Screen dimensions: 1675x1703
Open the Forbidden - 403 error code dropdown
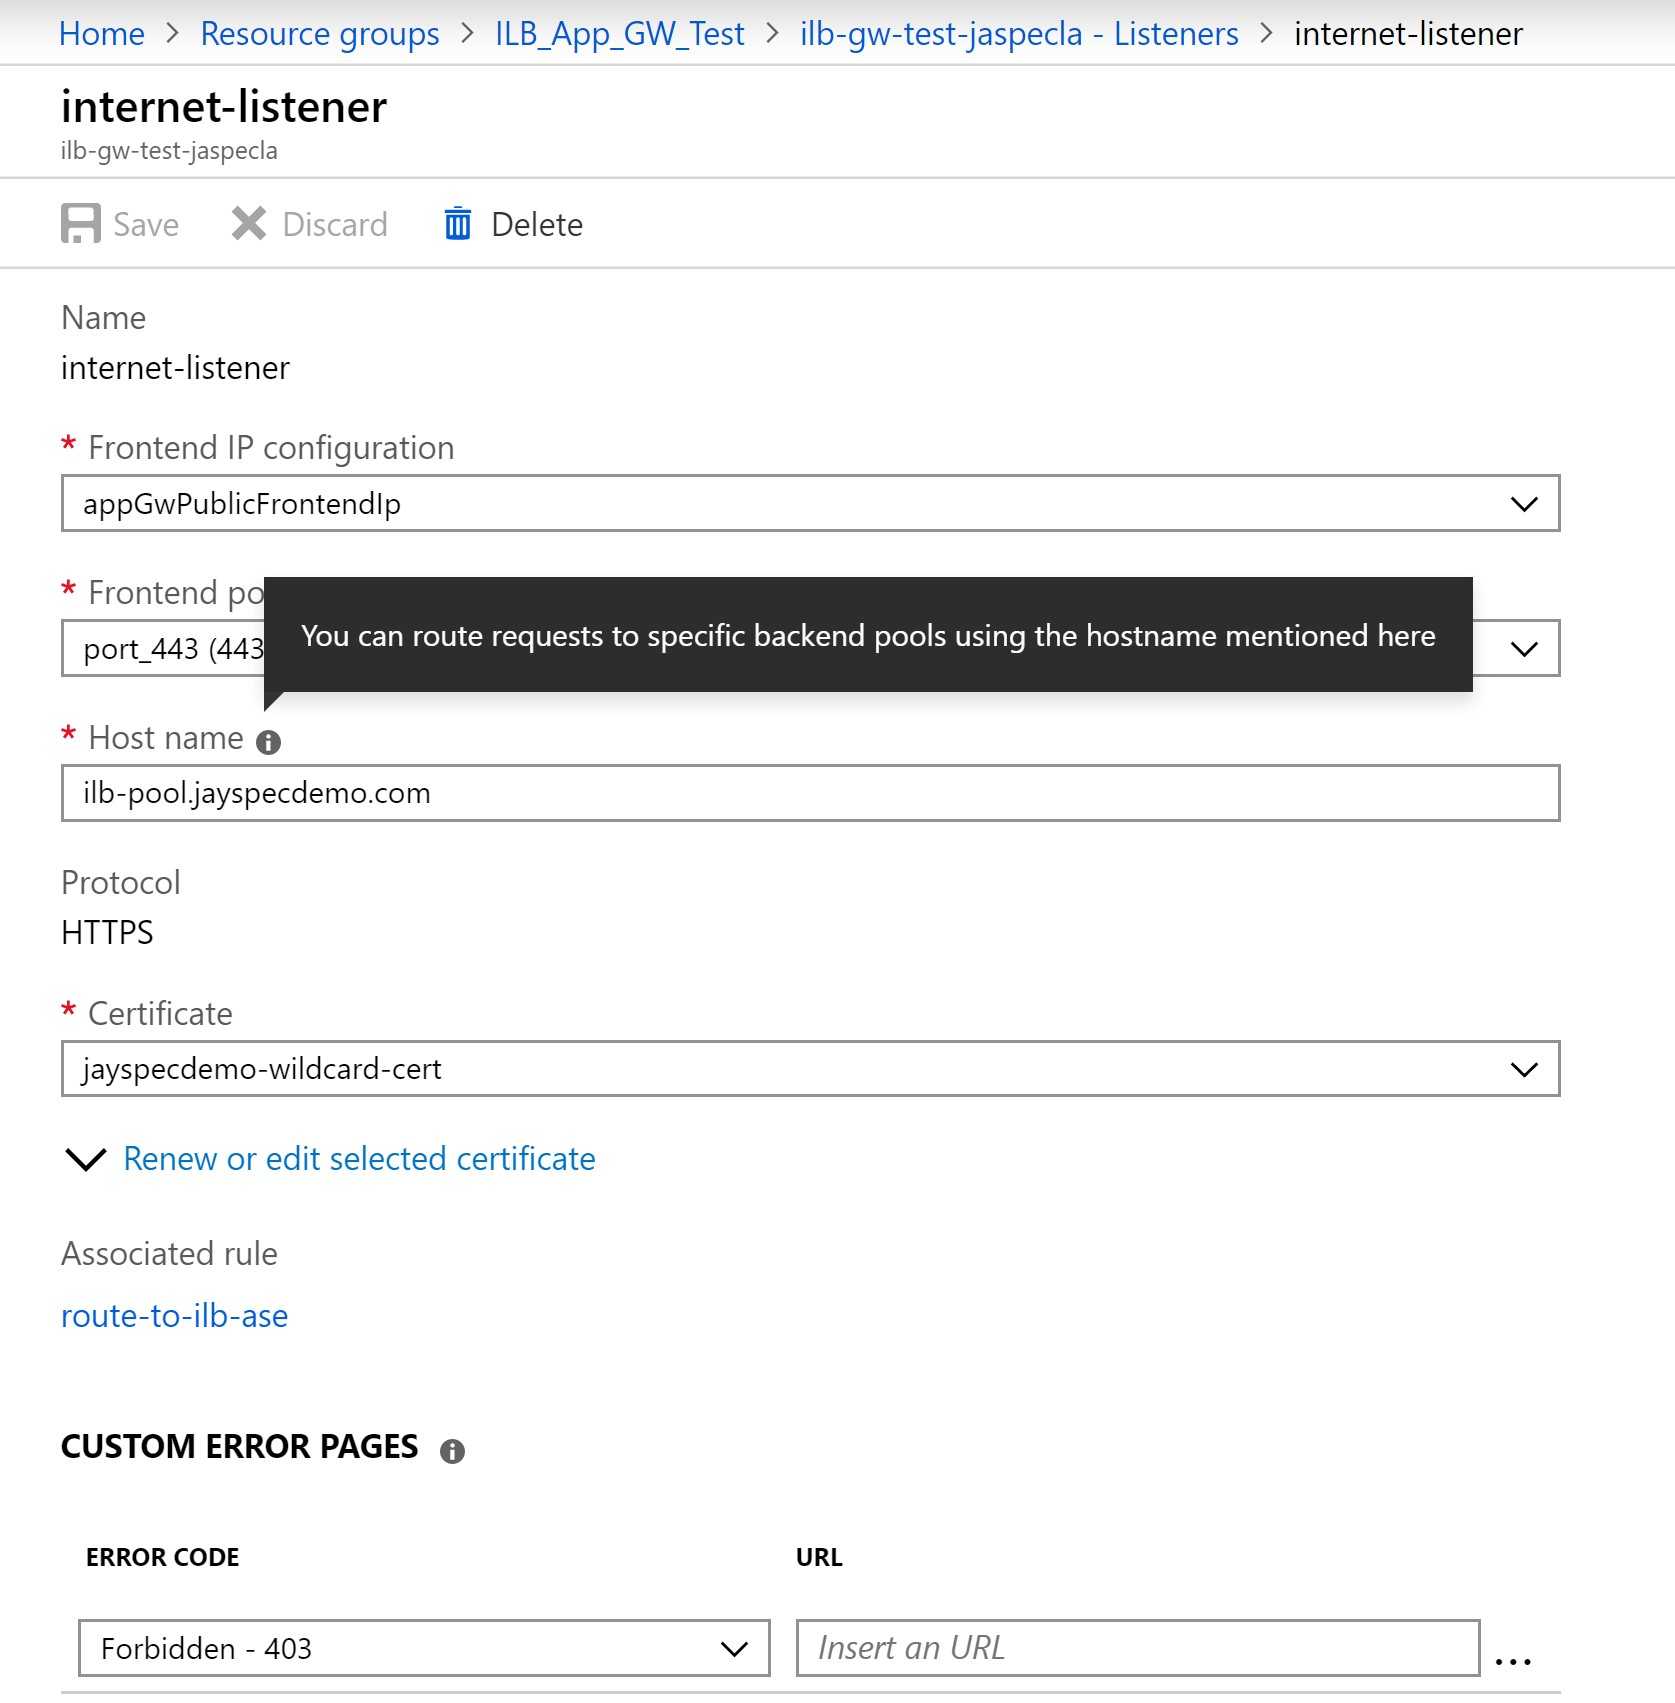click(x=424, y=1648)
